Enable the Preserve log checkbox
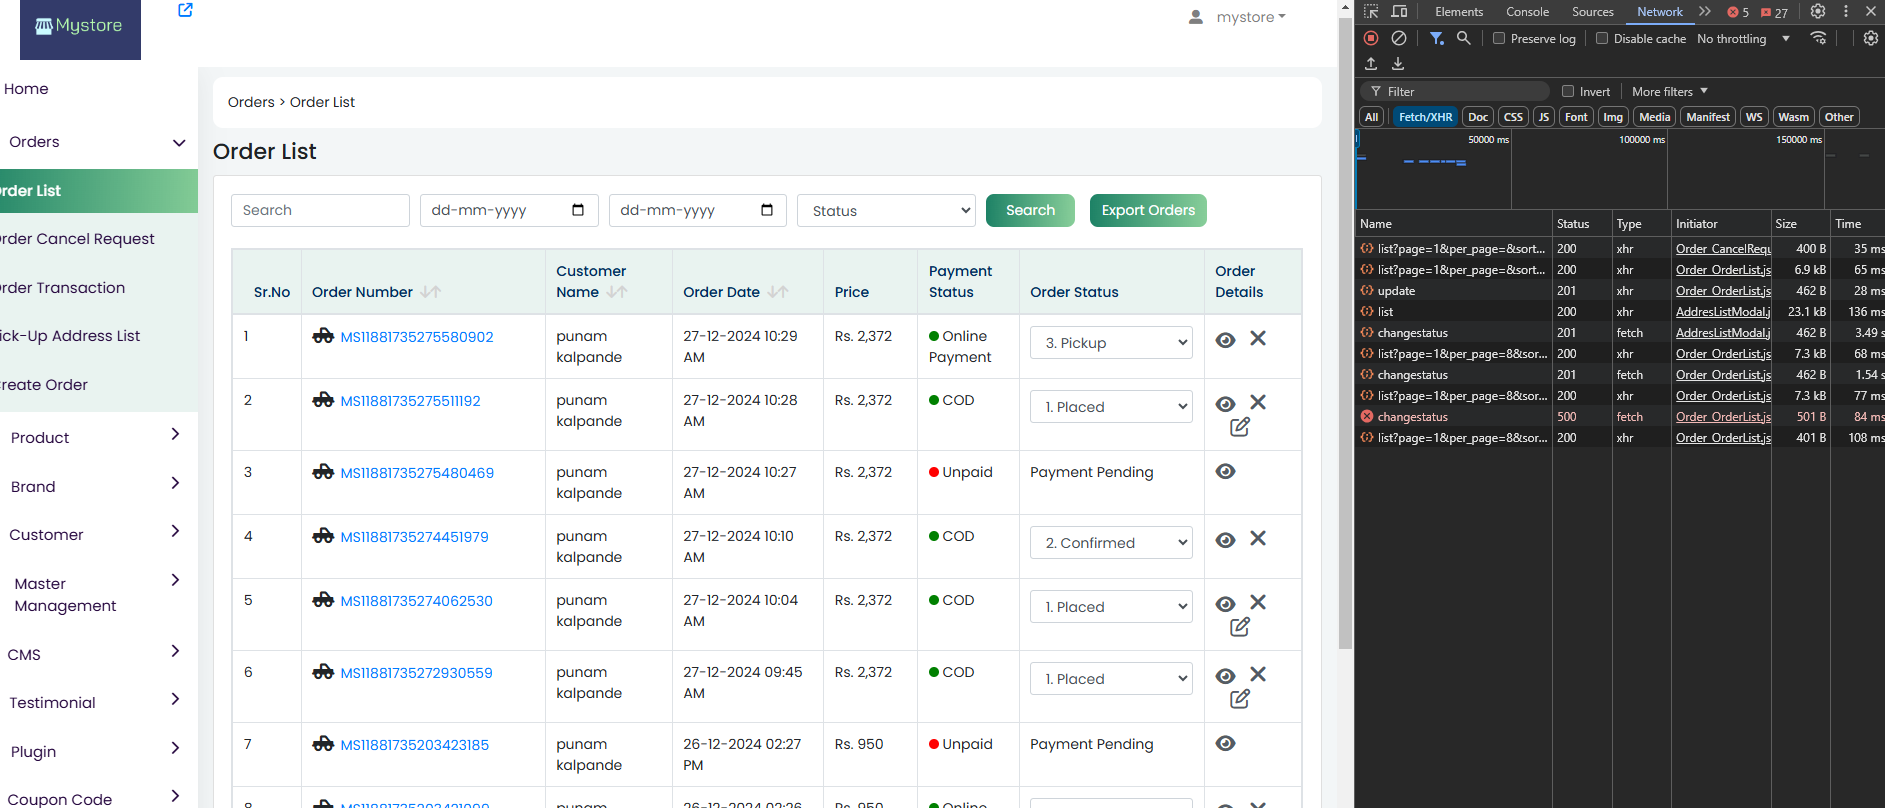This screenshot has height=808, width=1885. (1499, 38)
